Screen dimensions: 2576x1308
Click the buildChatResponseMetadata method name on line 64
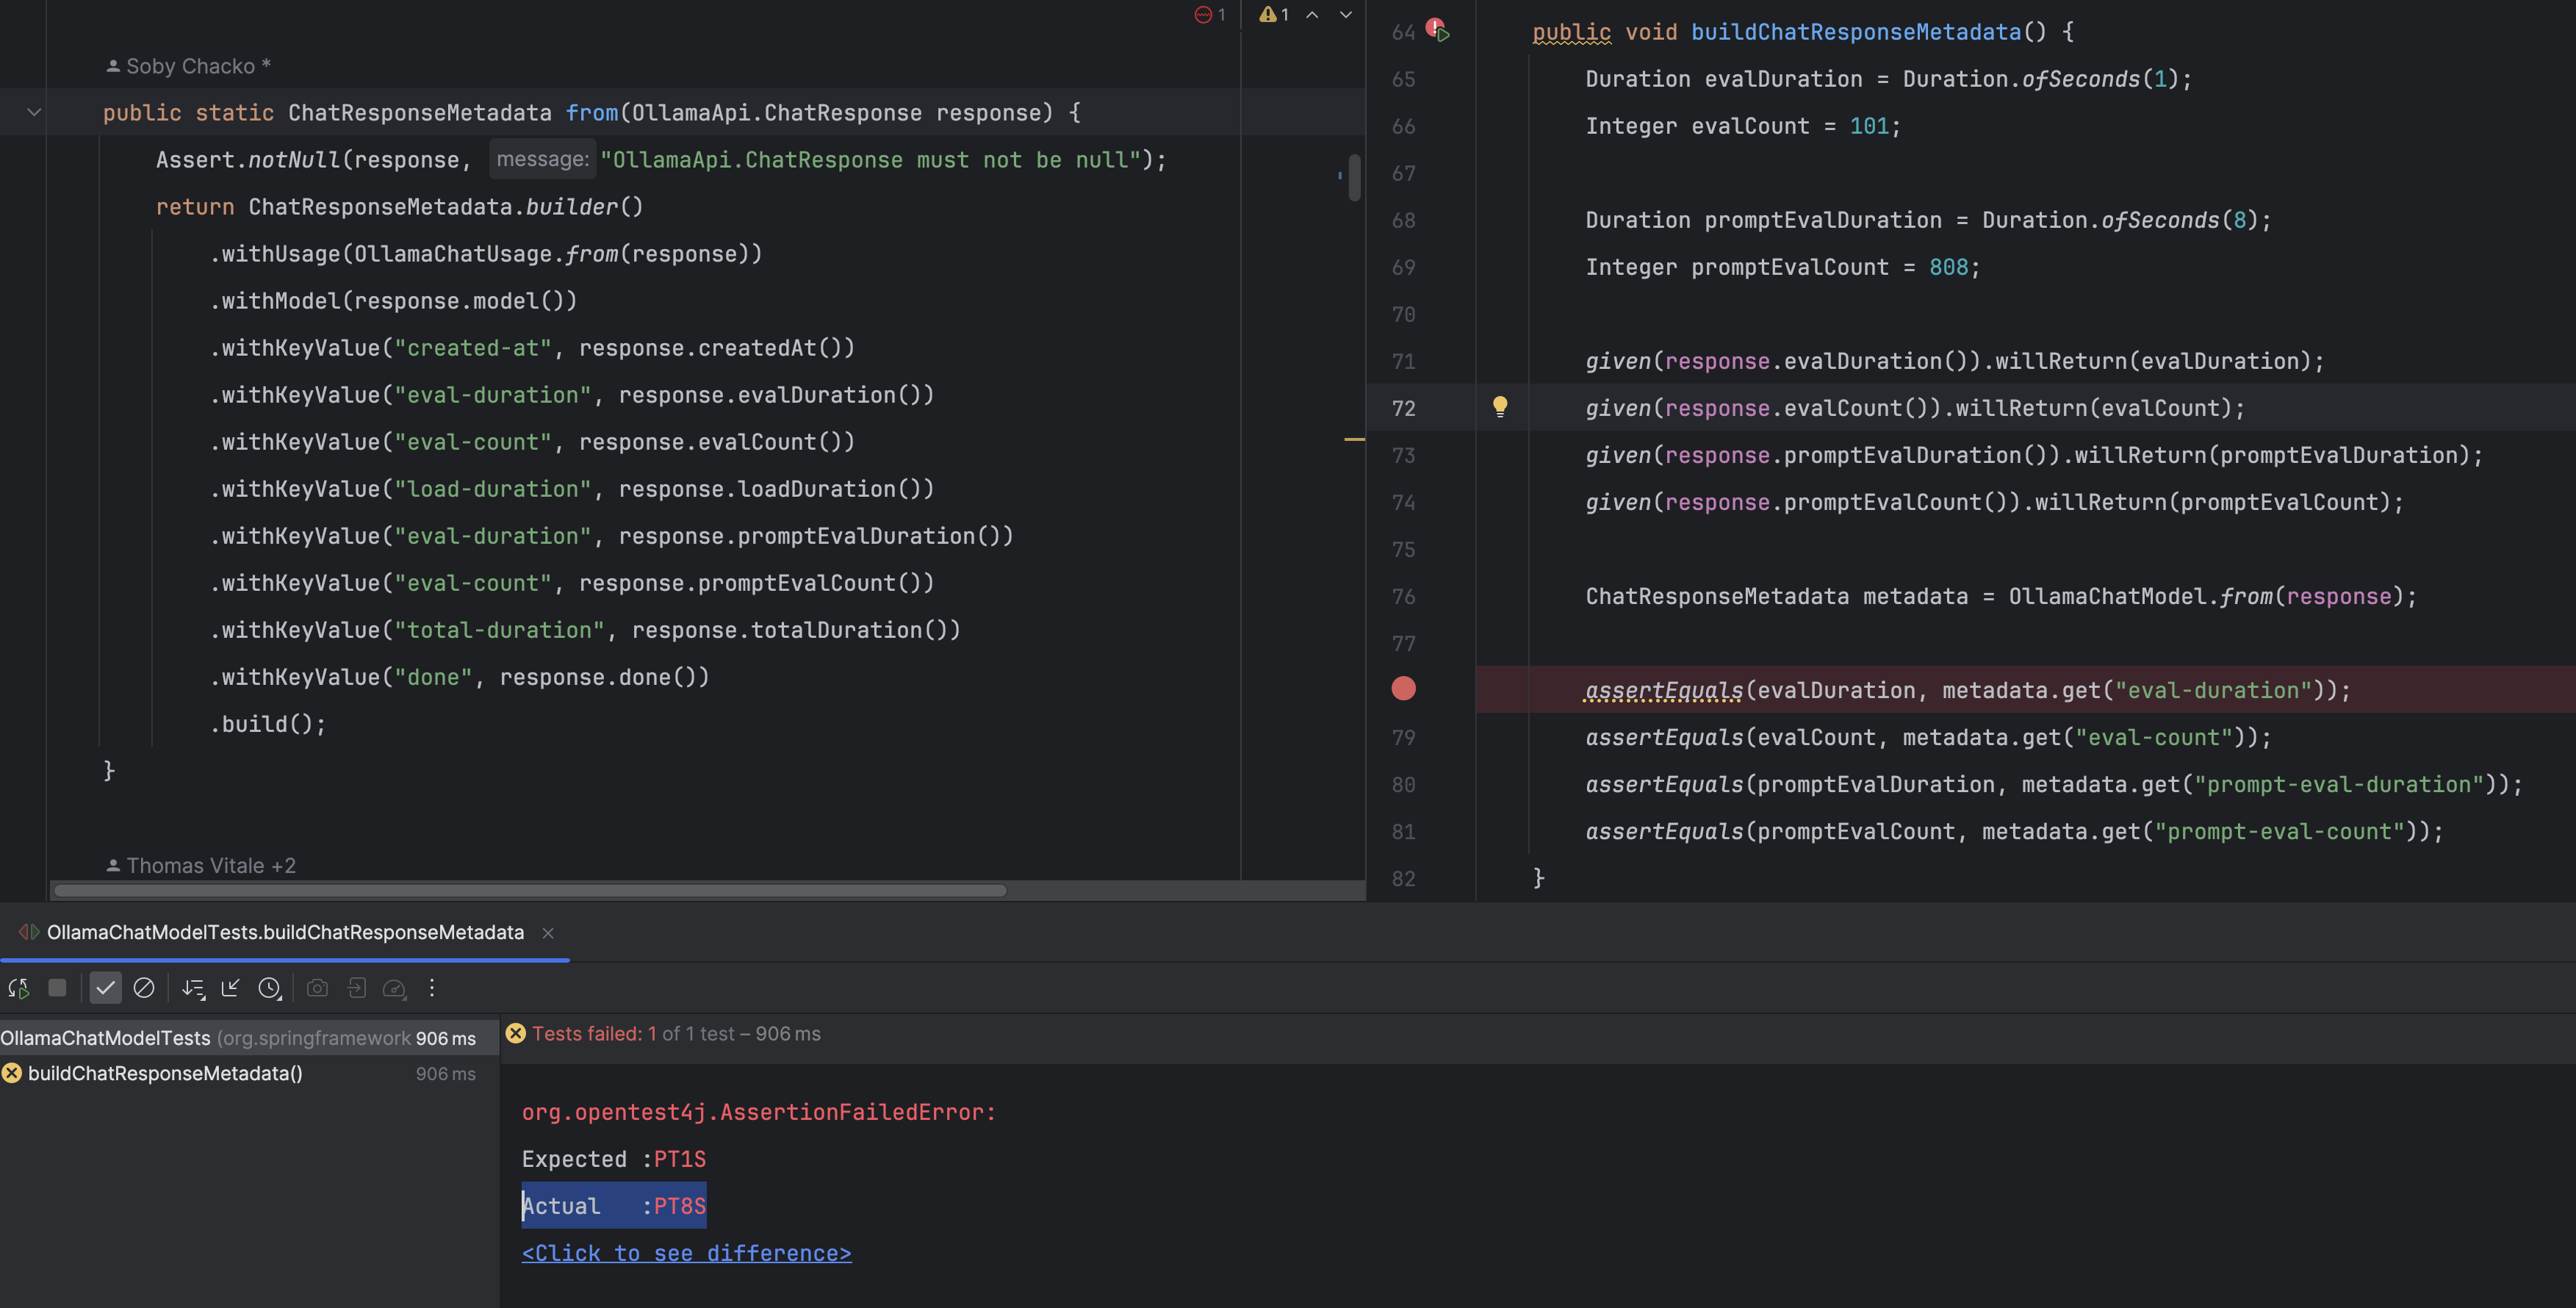1856,32
